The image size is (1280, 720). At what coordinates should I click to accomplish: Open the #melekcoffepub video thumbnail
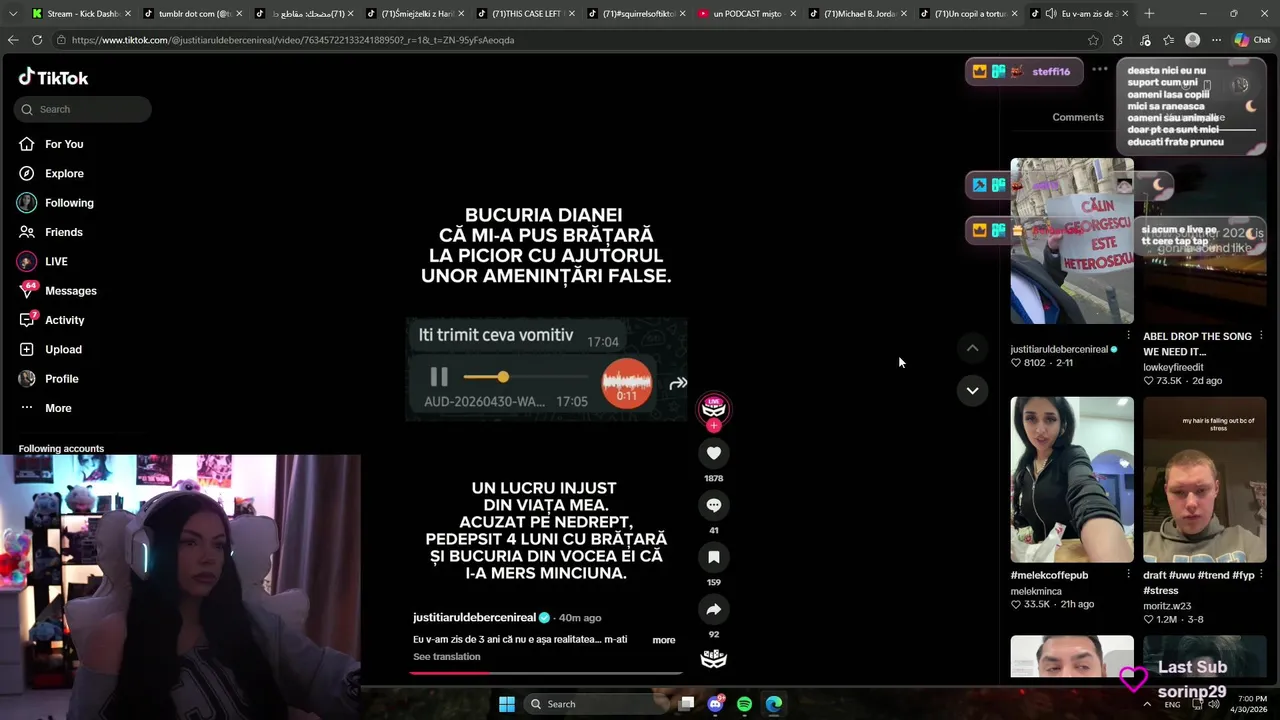tap(1072, 480)
